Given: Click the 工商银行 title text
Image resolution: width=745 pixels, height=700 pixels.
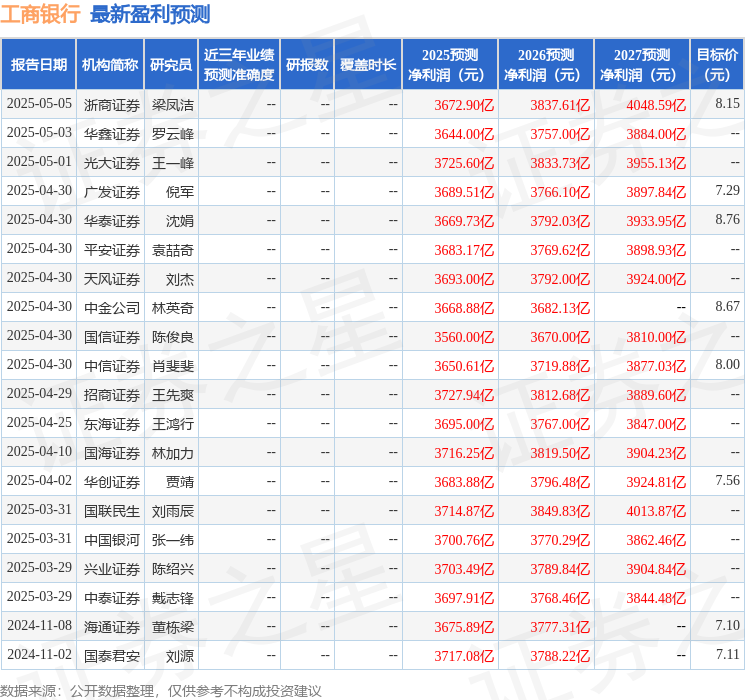Looking at the screenshot, I should click(x=40, y=14).
